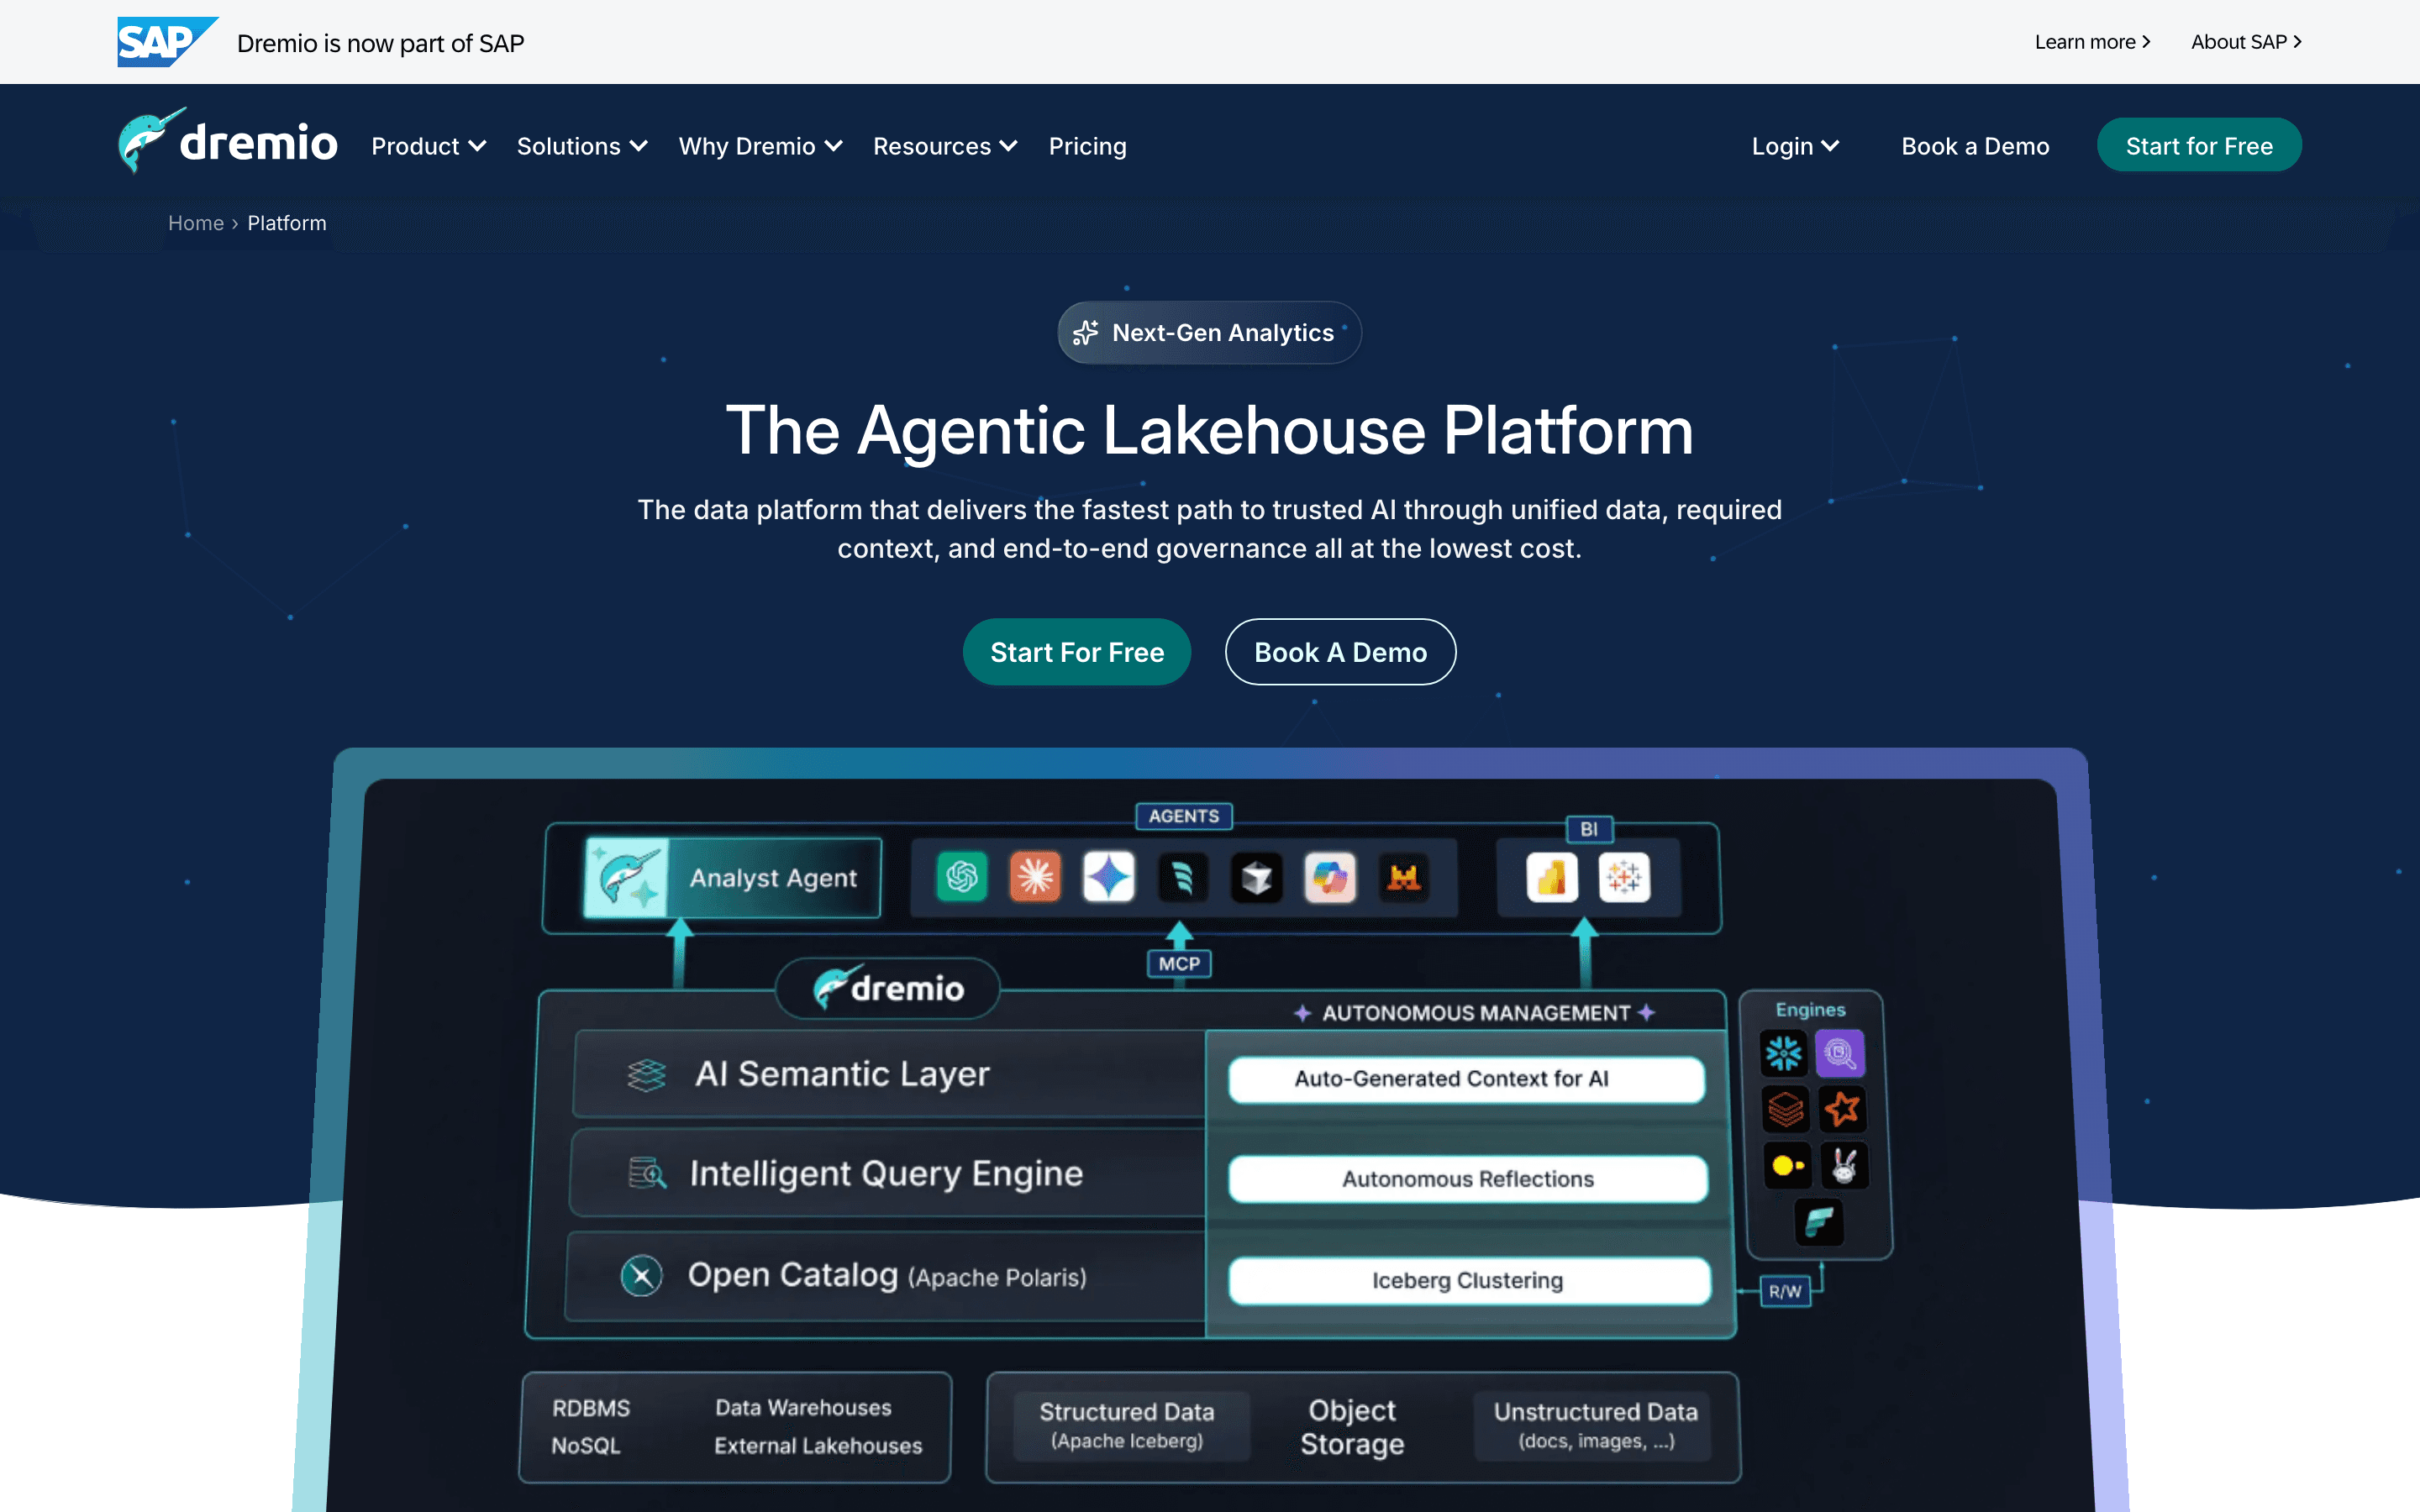2420x1512 pixels.
Task: Click the orange Mistral cat icon
Action: (x=1404, y=877)
